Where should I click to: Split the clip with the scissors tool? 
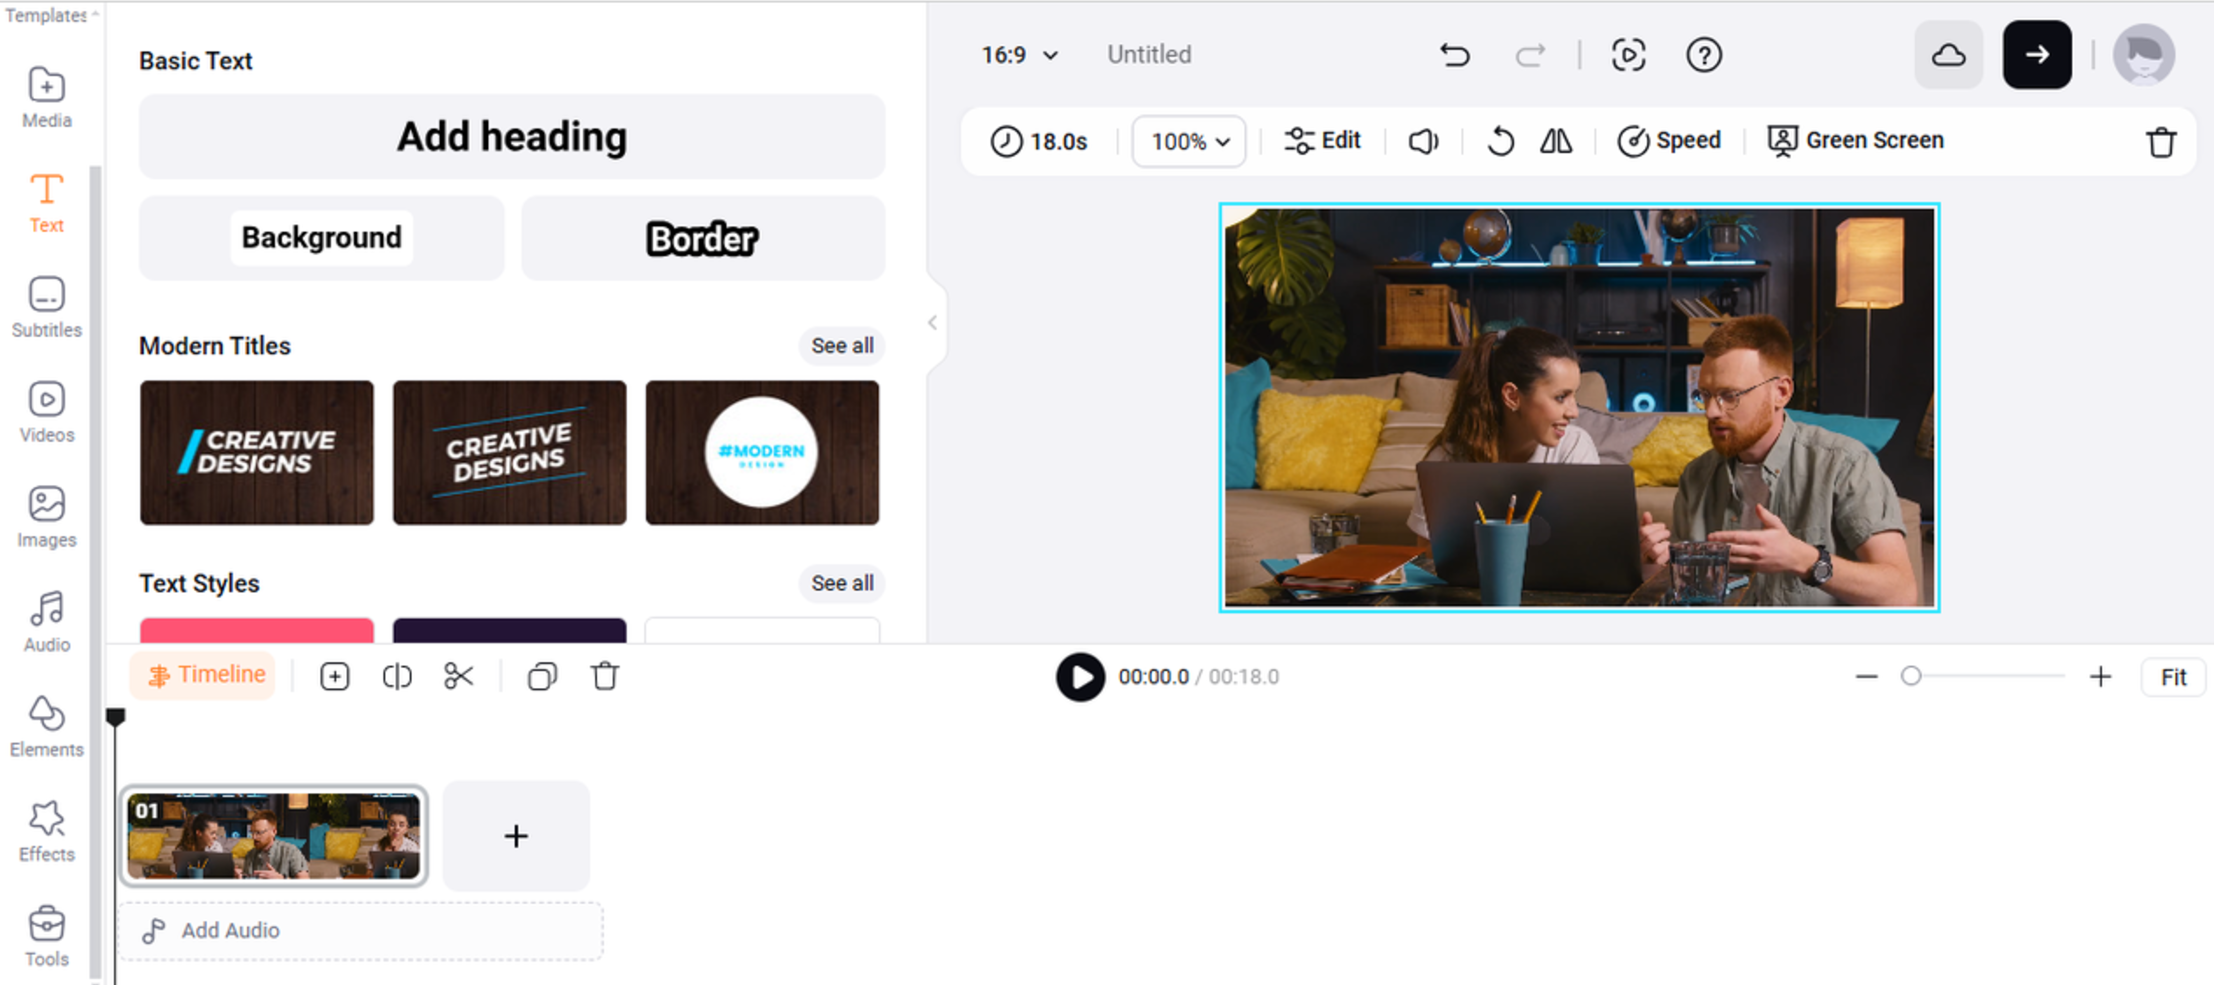tap(459, 676)
